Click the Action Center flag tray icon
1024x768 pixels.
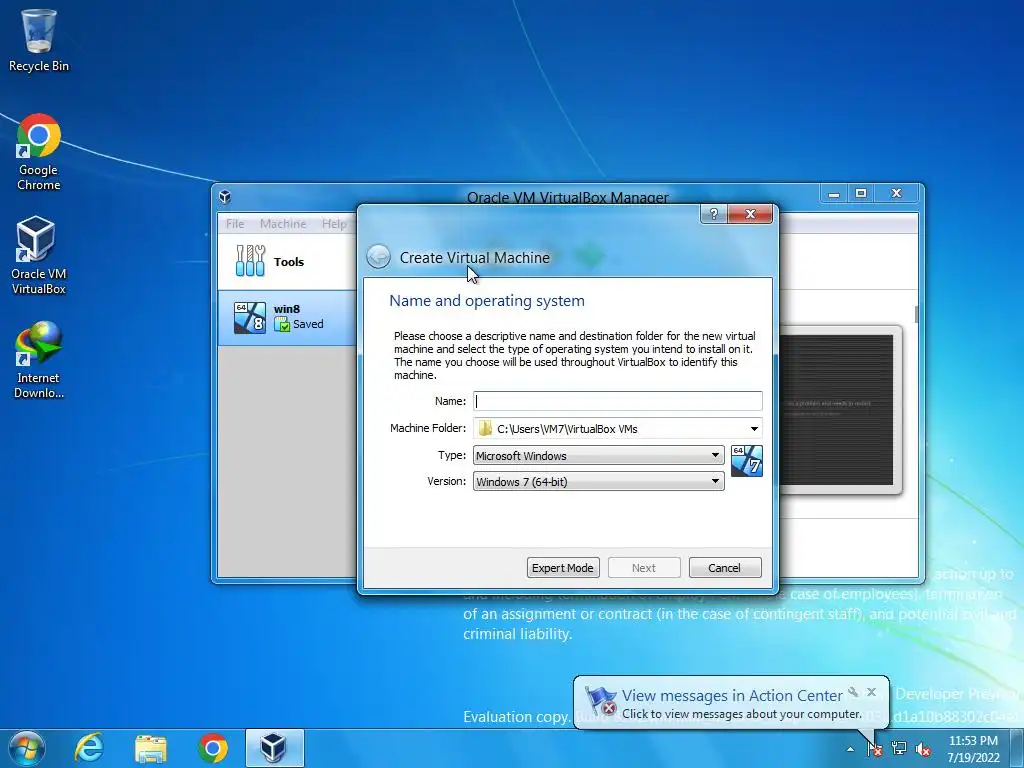point(874,749)
